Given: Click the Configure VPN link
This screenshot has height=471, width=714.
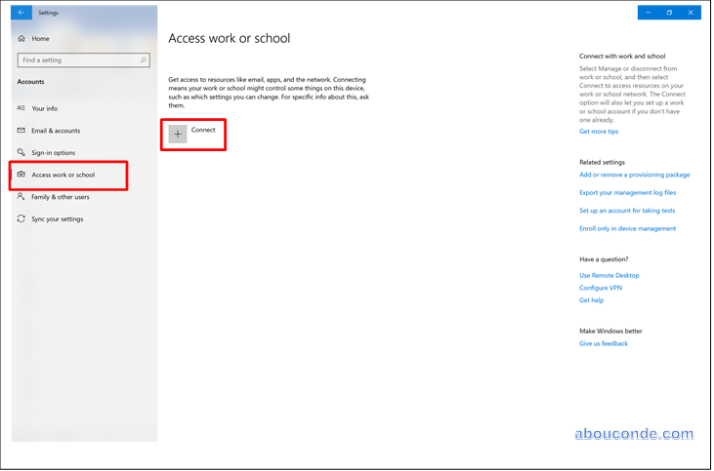Looking at the screenshot, I should tap(600, 287).
